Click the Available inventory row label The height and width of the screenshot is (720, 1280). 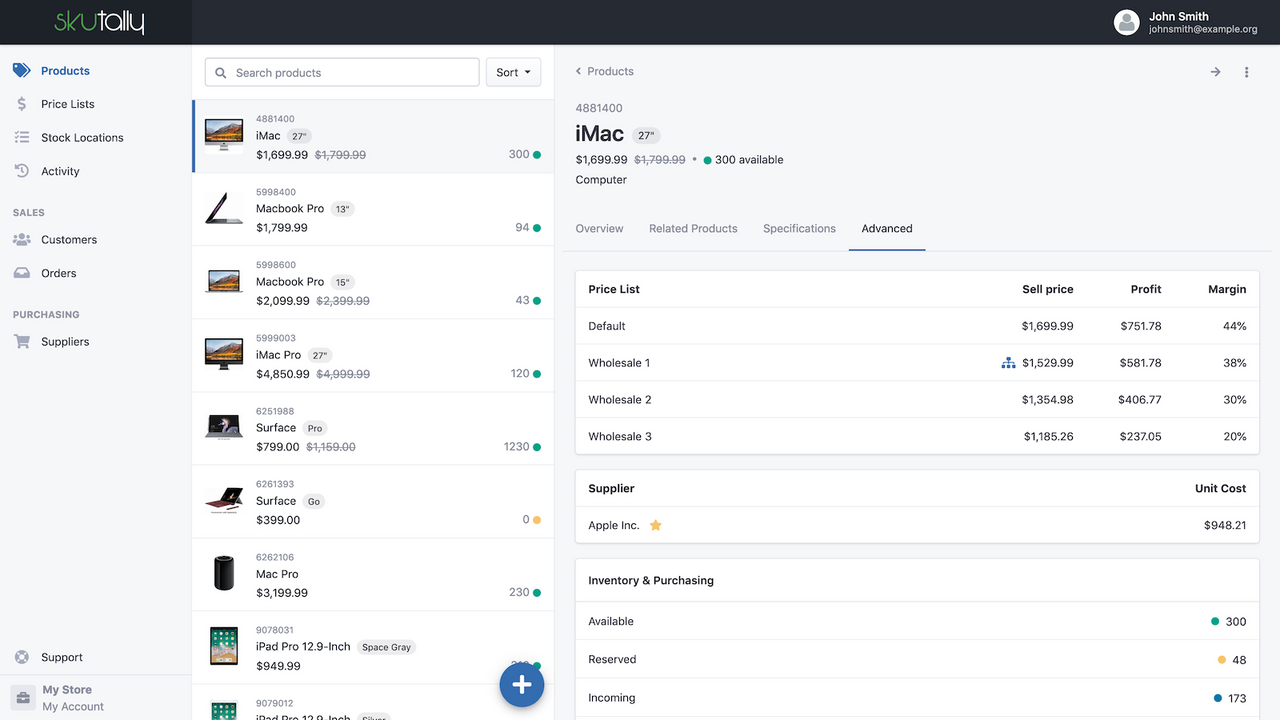(611, 622)
